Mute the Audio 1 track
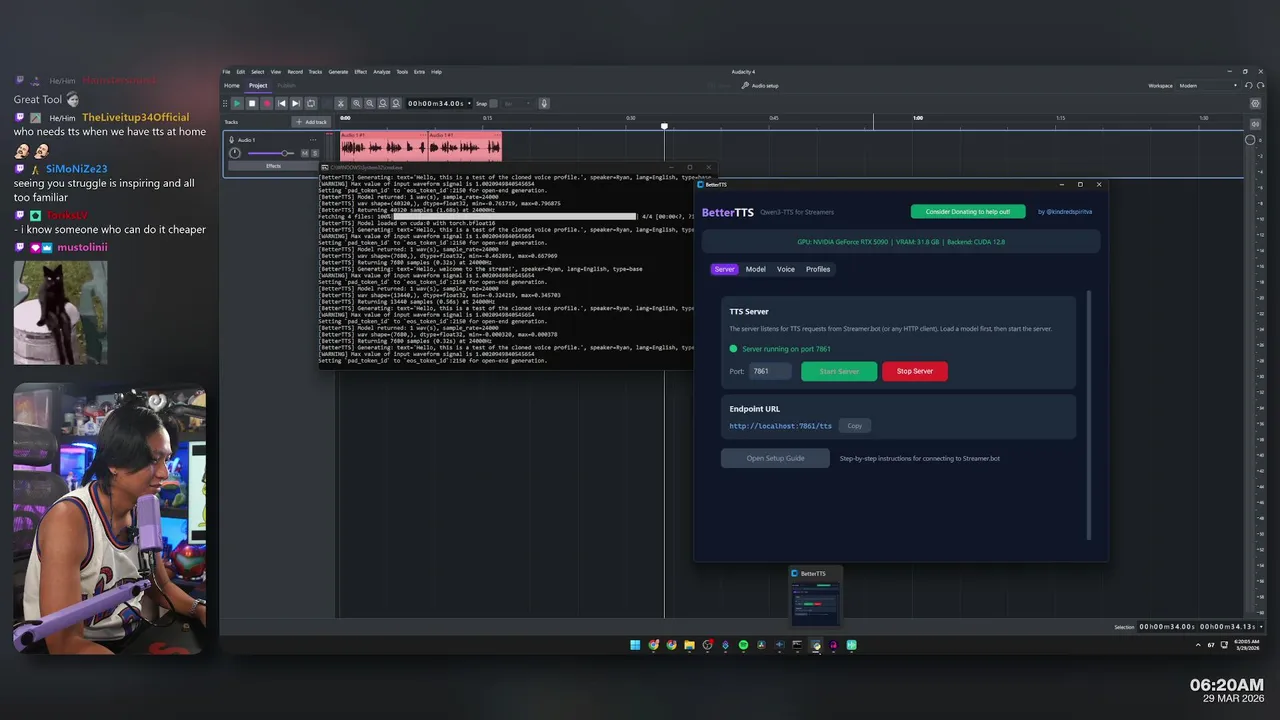Screen dimensions: 1280x720 [304, 153]
